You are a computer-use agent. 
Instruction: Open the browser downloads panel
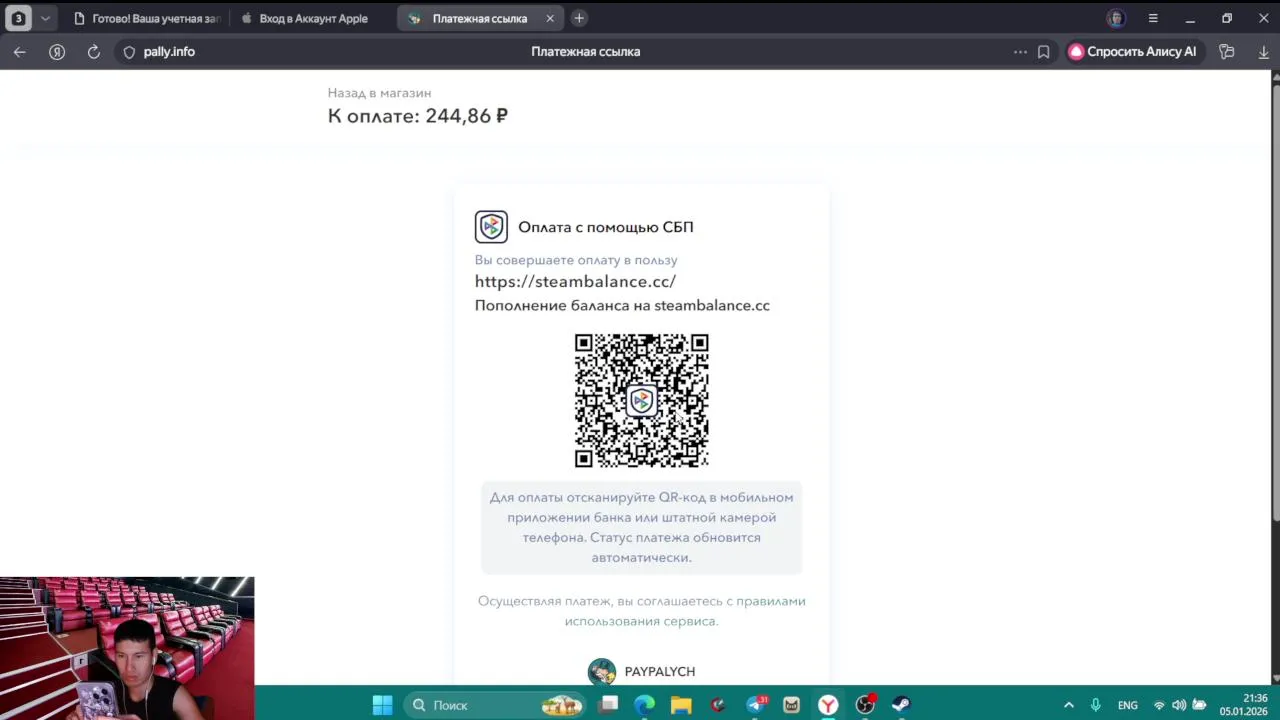(1263, 52)
